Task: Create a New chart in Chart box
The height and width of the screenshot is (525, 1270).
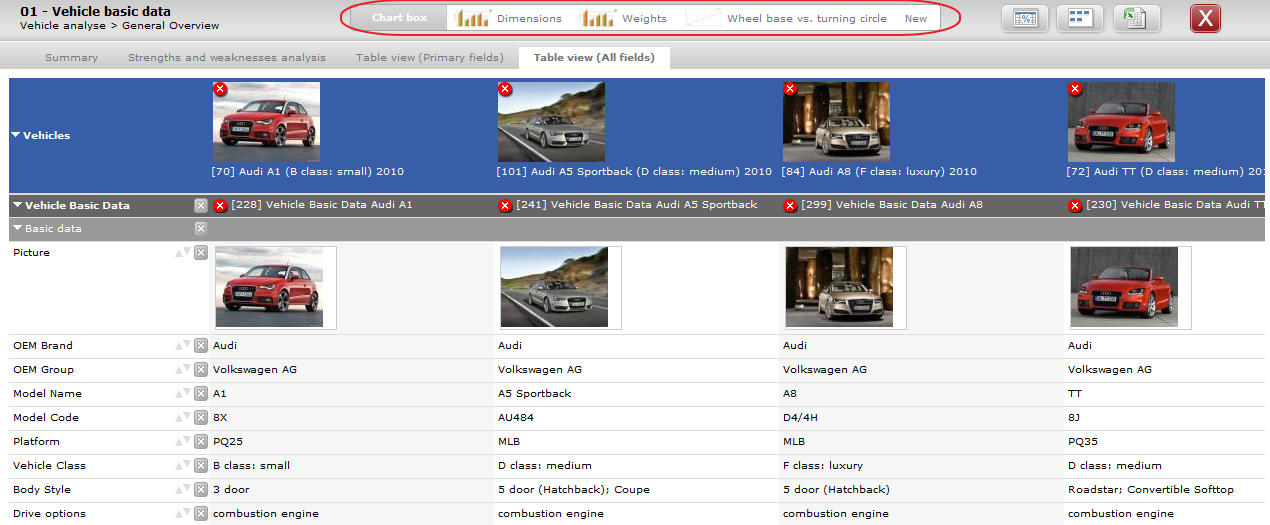Action: pyautogui.click(x=916, y=18)
